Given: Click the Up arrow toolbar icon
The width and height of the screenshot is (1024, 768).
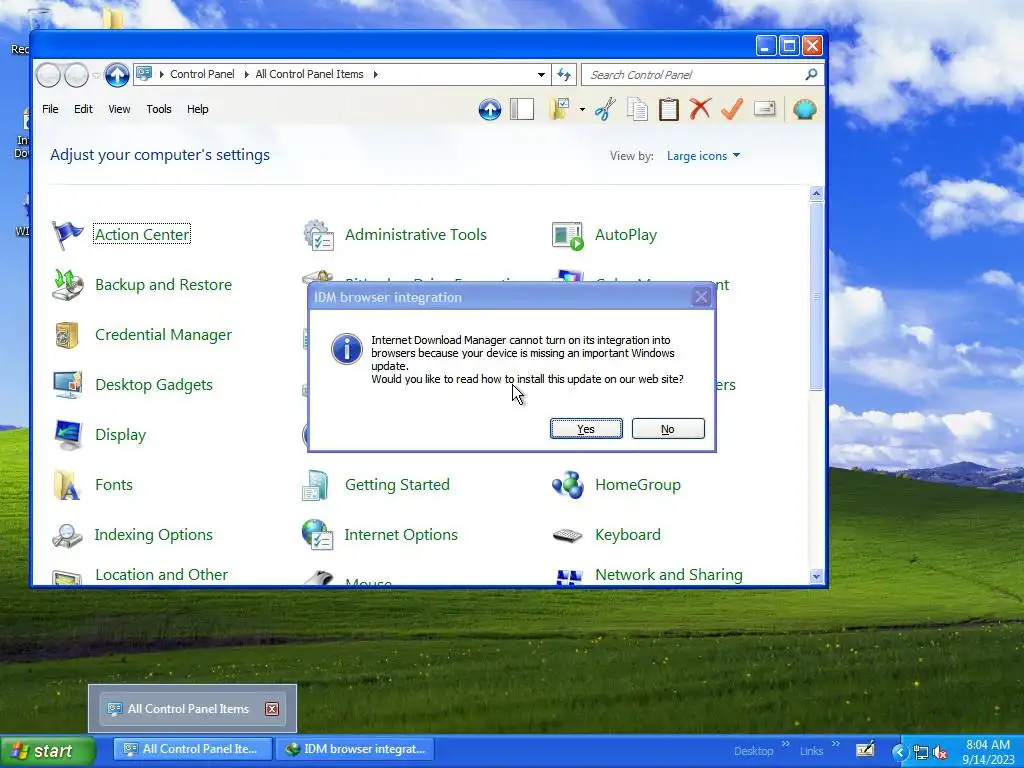Looking at the screenshot, I should pos(490,109).
